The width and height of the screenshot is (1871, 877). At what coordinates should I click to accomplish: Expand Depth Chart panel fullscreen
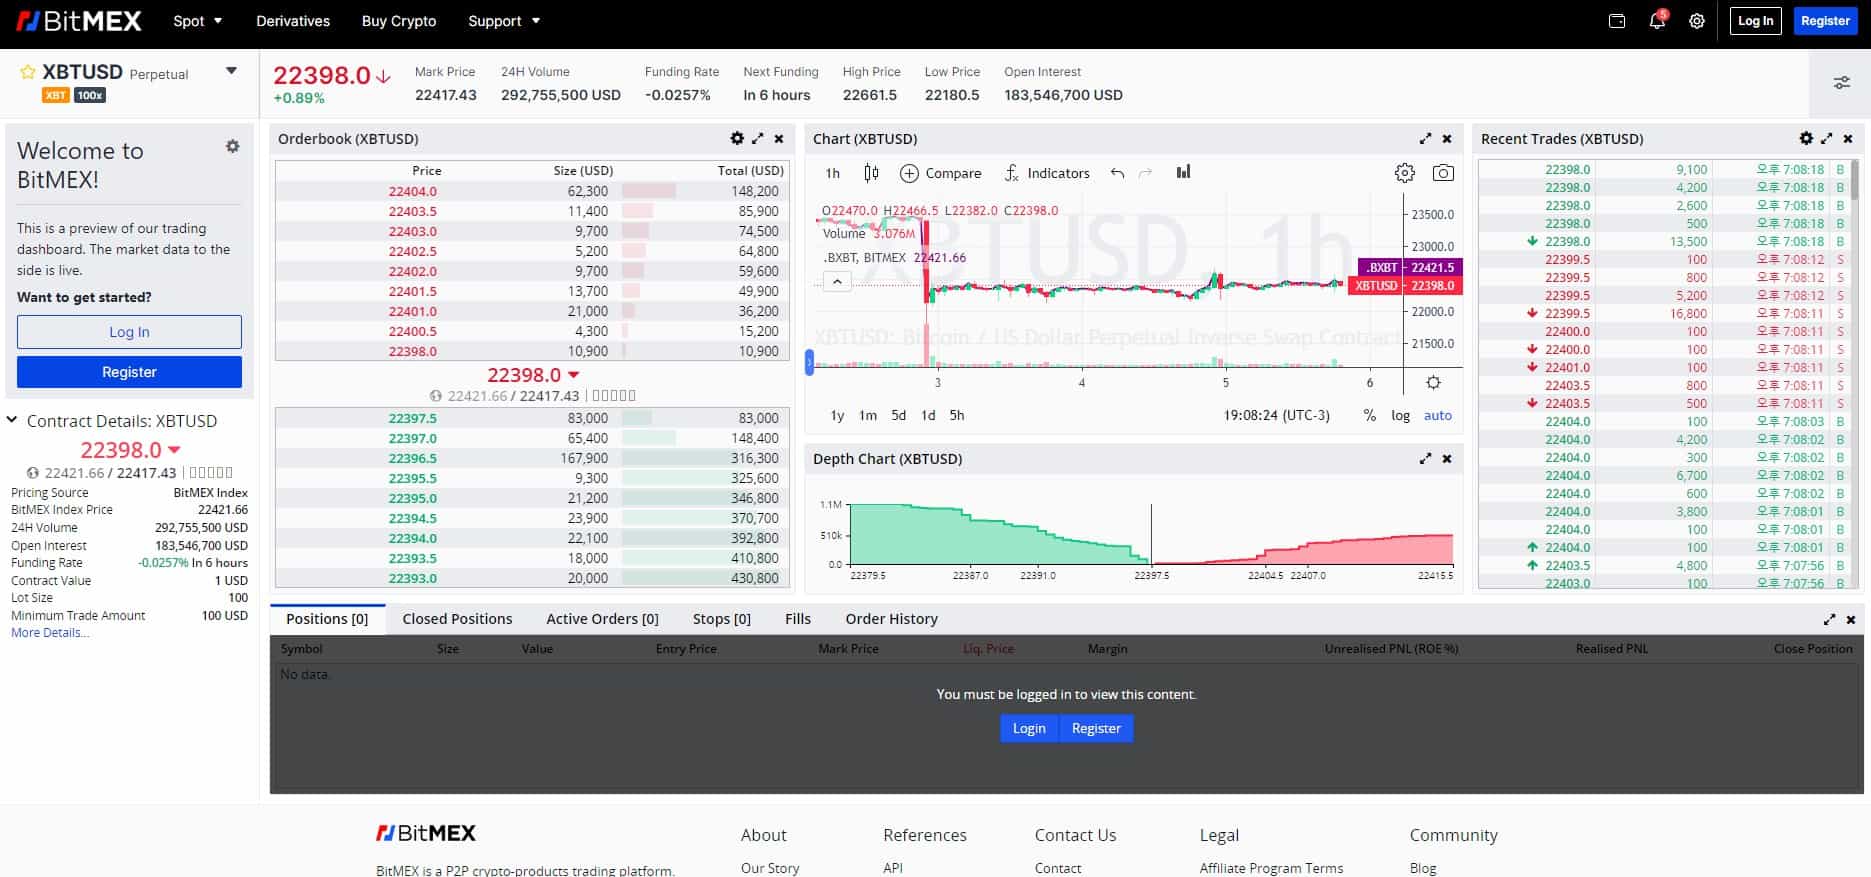tap(1425, 459)
